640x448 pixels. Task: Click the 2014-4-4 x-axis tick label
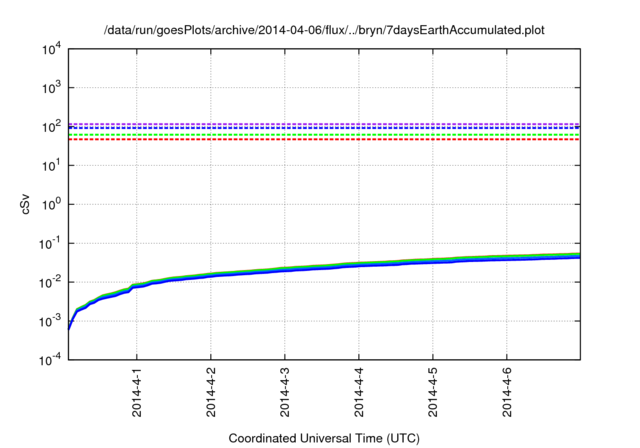click(x=359, y=394)
